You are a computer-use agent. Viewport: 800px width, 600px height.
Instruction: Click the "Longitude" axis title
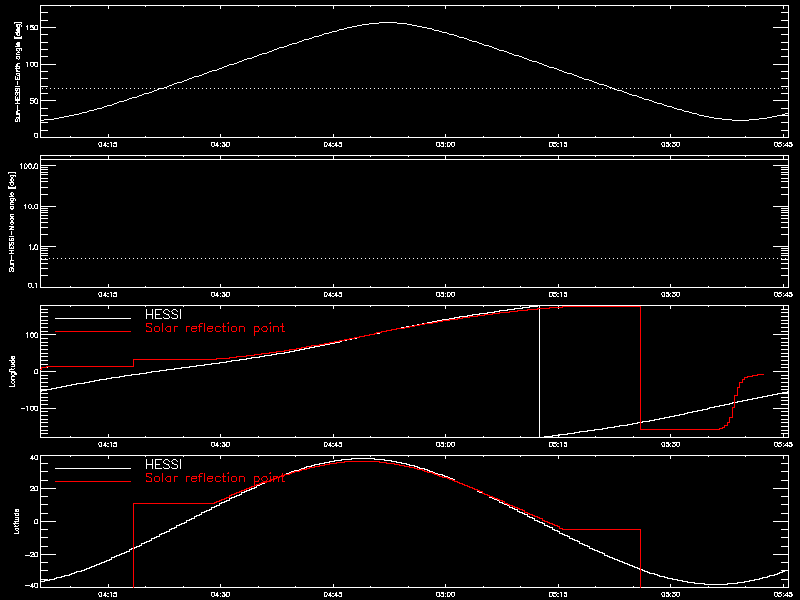point(13,371)
